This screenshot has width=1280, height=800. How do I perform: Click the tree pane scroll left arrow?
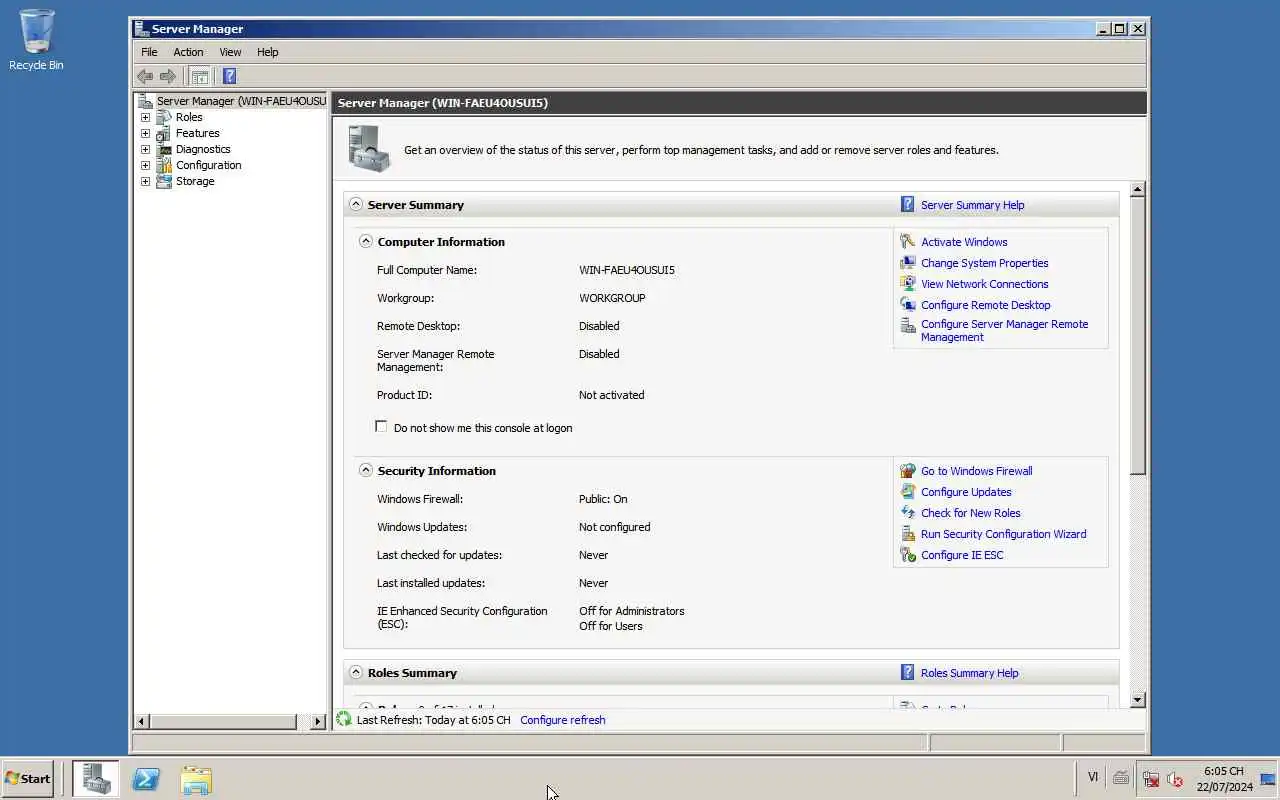(141, 721)
